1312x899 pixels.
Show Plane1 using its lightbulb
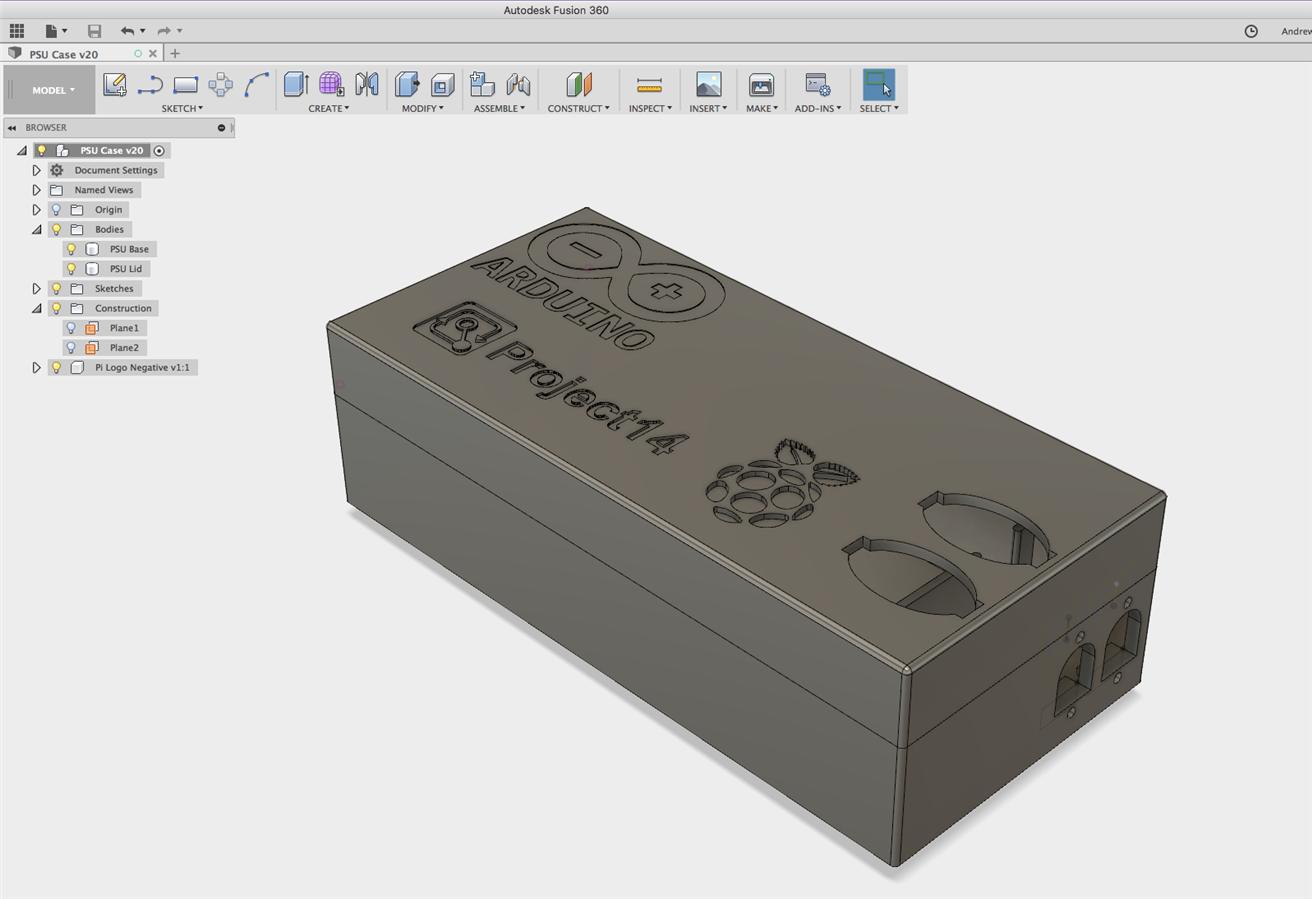point(71,328)
